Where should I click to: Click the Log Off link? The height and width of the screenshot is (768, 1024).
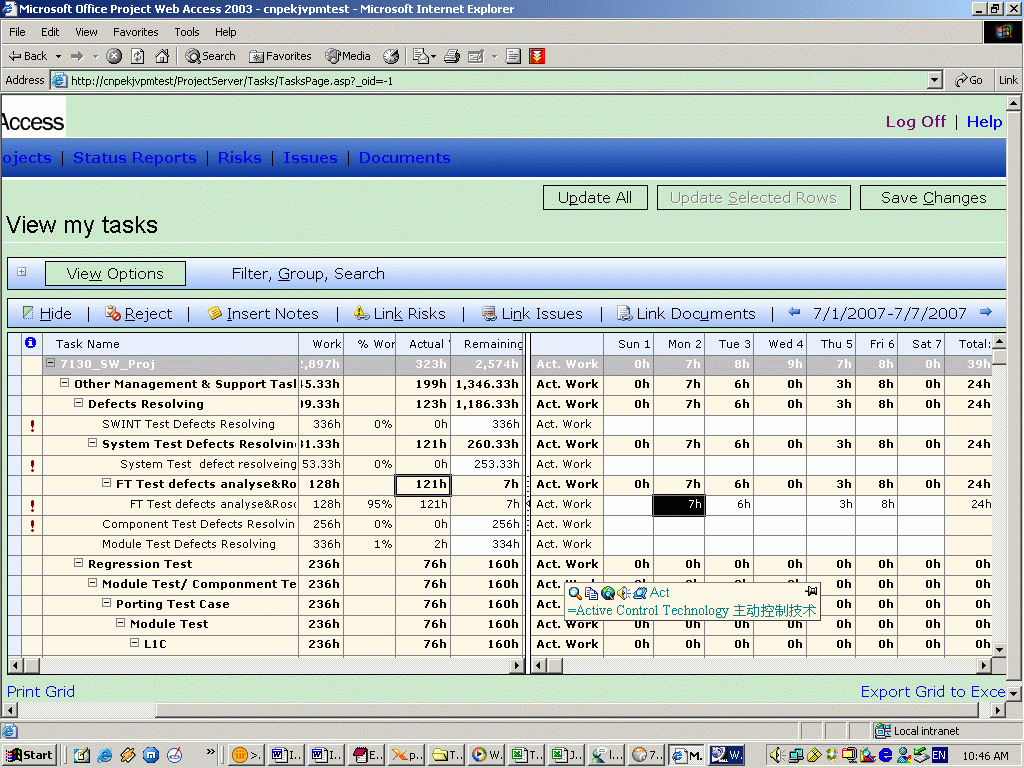916,121
